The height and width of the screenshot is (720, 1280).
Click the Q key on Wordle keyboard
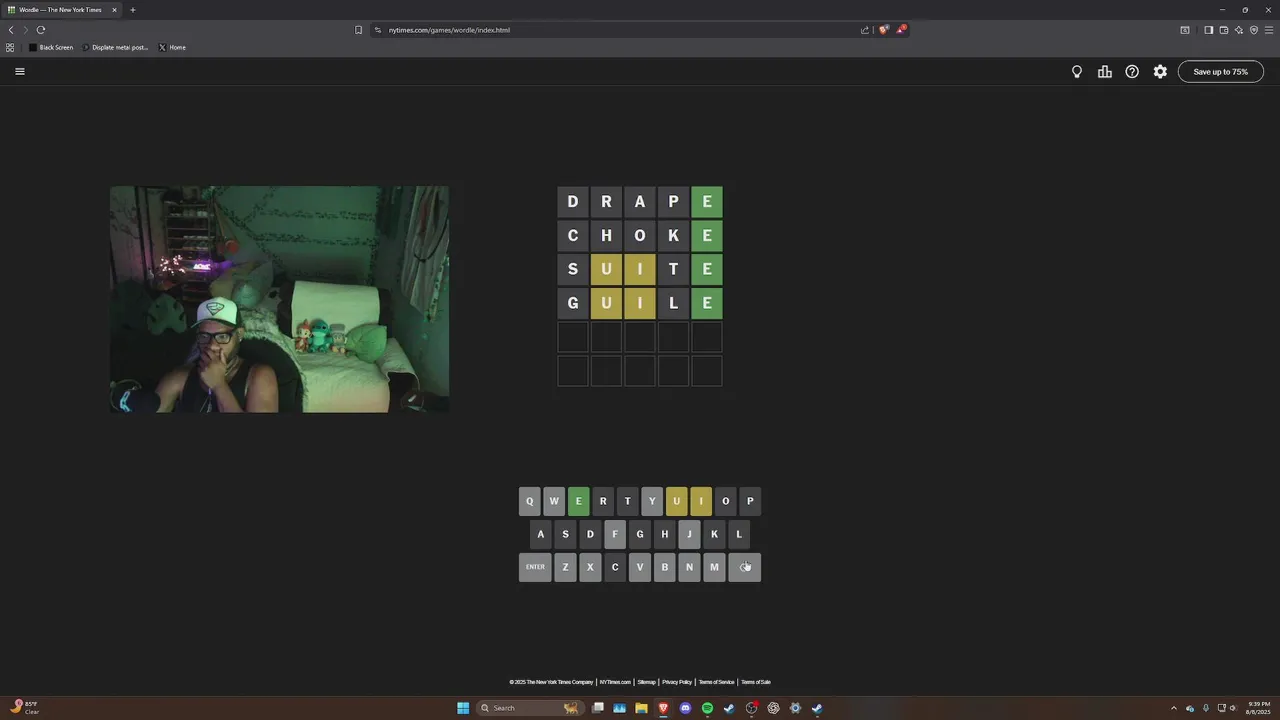[x=529, y=501]
